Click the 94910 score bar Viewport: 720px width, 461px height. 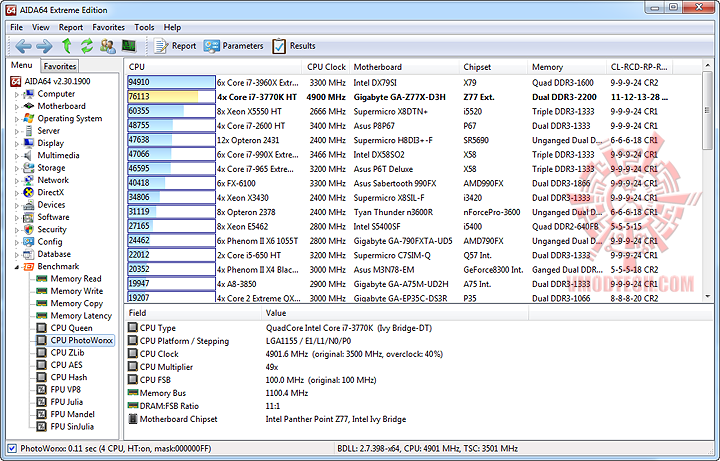tap(171, 82)
